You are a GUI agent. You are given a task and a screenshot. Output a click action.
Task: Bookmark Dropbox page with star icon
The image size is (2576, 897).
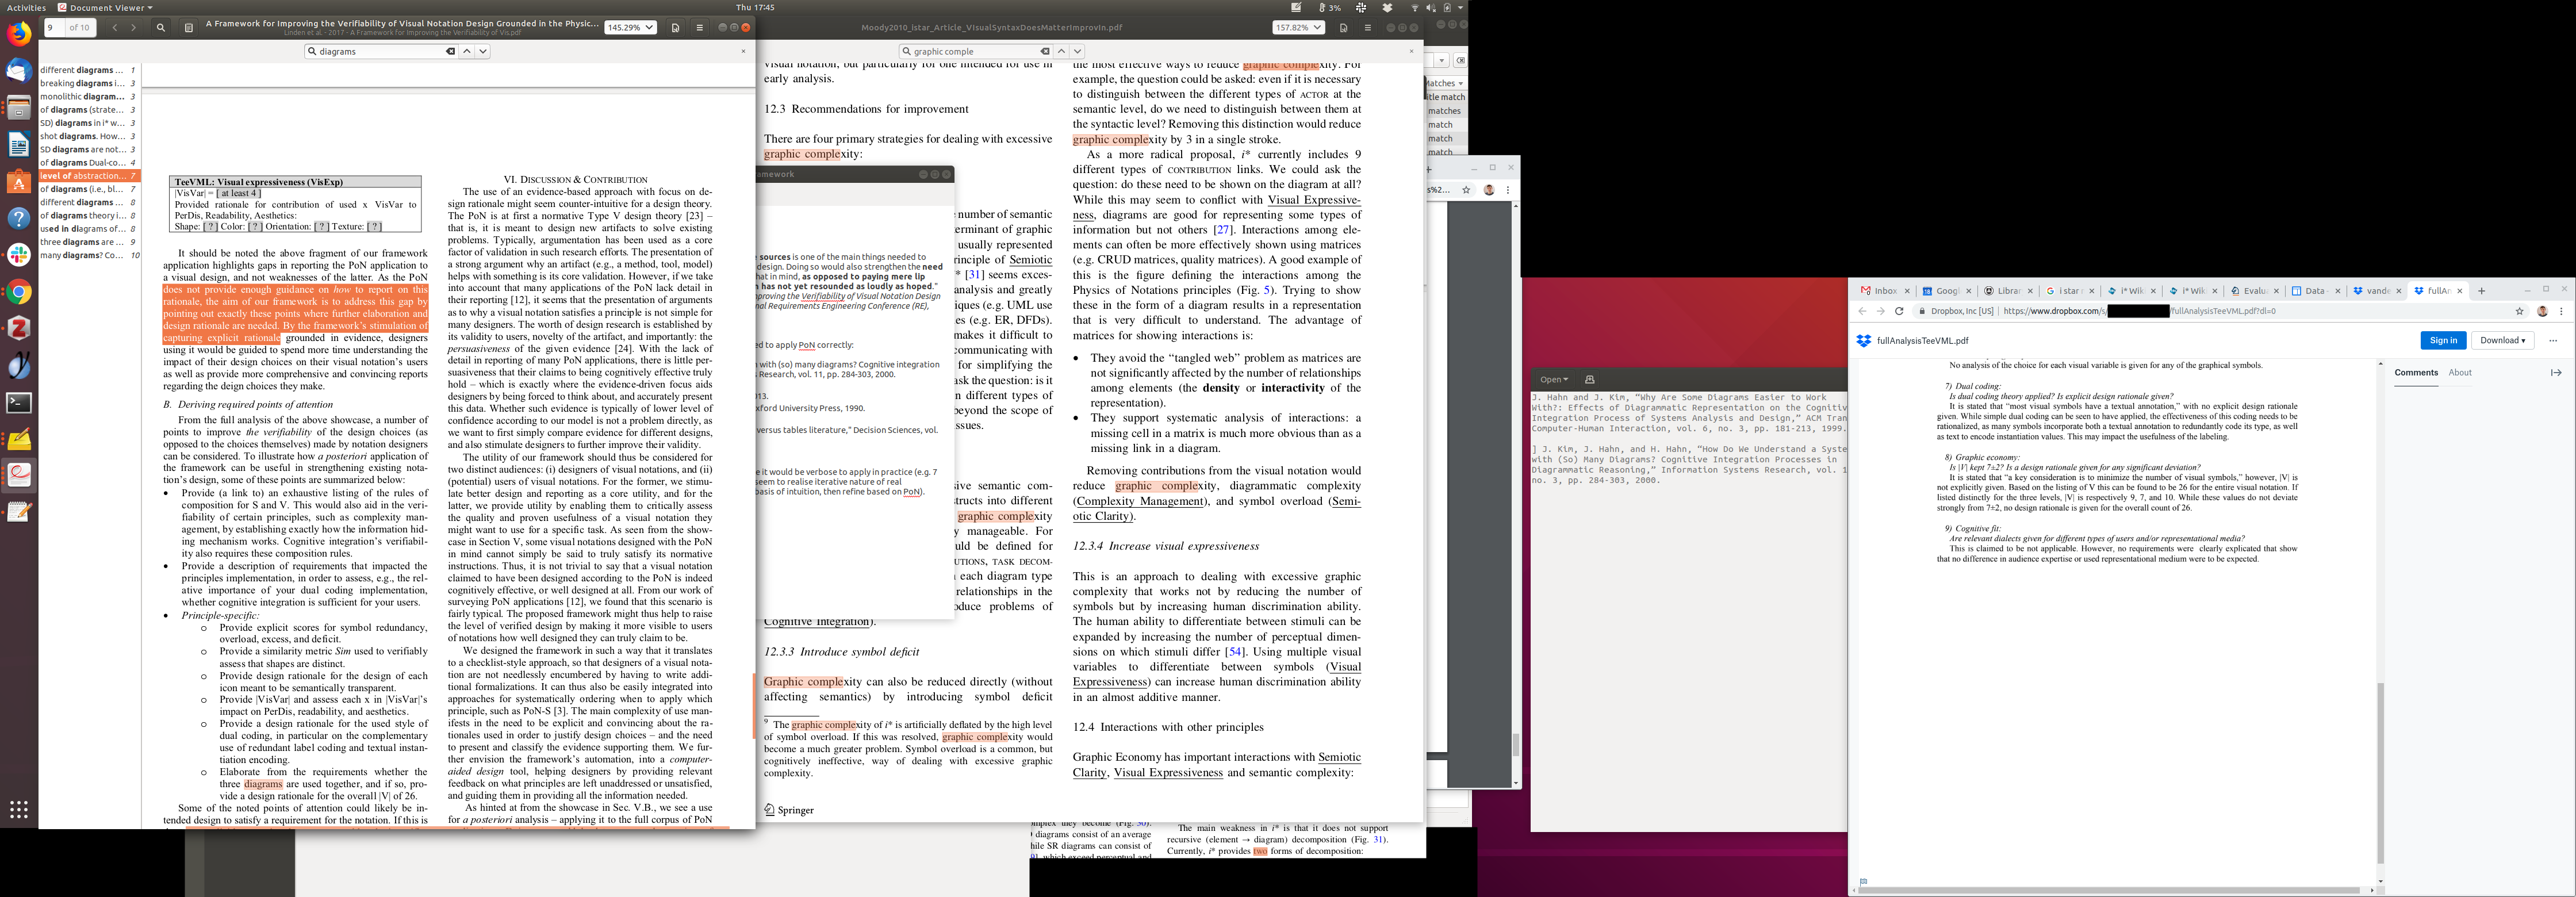2519,311
